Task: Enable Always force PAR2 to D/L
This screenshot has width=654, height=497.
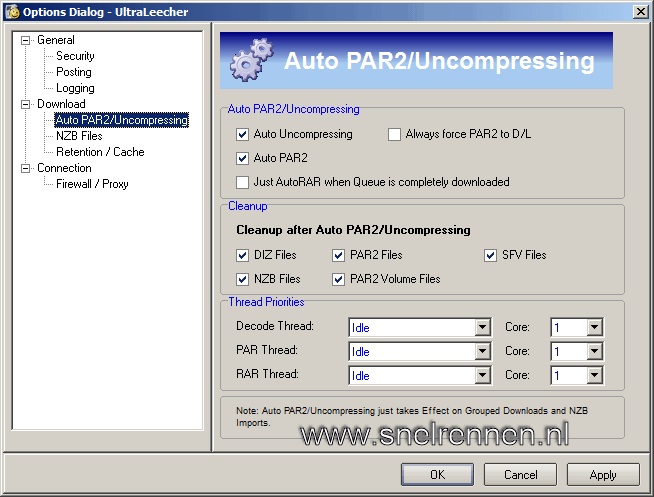Action: 394,134
